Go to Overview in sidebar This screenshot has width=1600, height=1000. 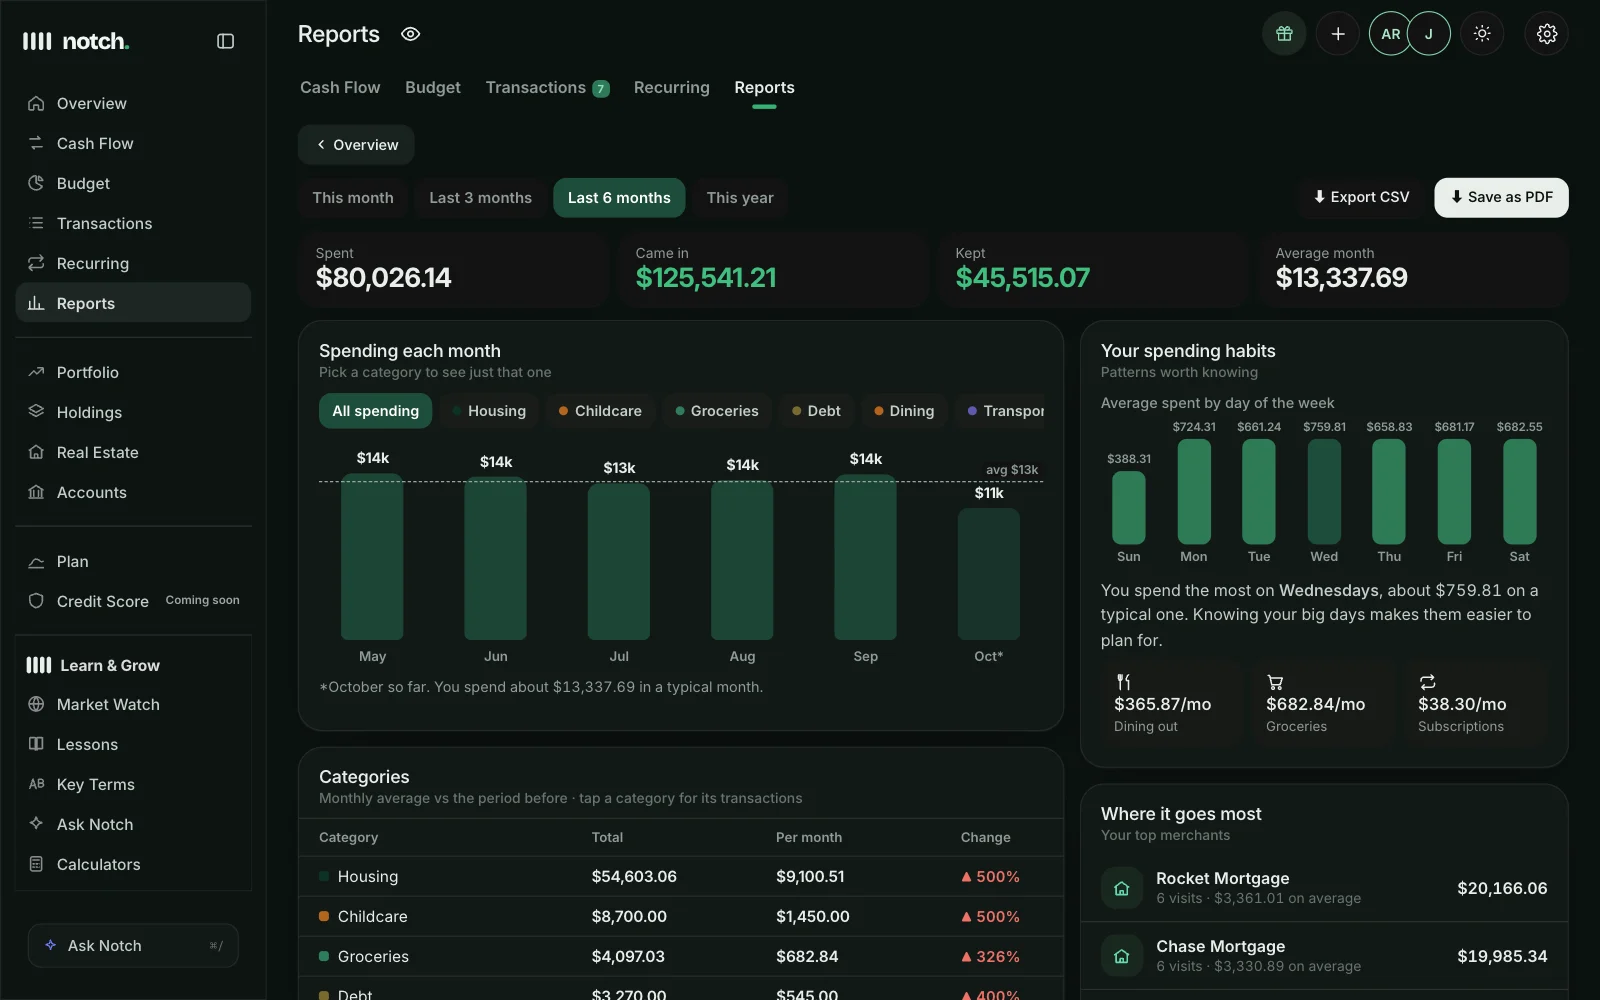(133, 103)
